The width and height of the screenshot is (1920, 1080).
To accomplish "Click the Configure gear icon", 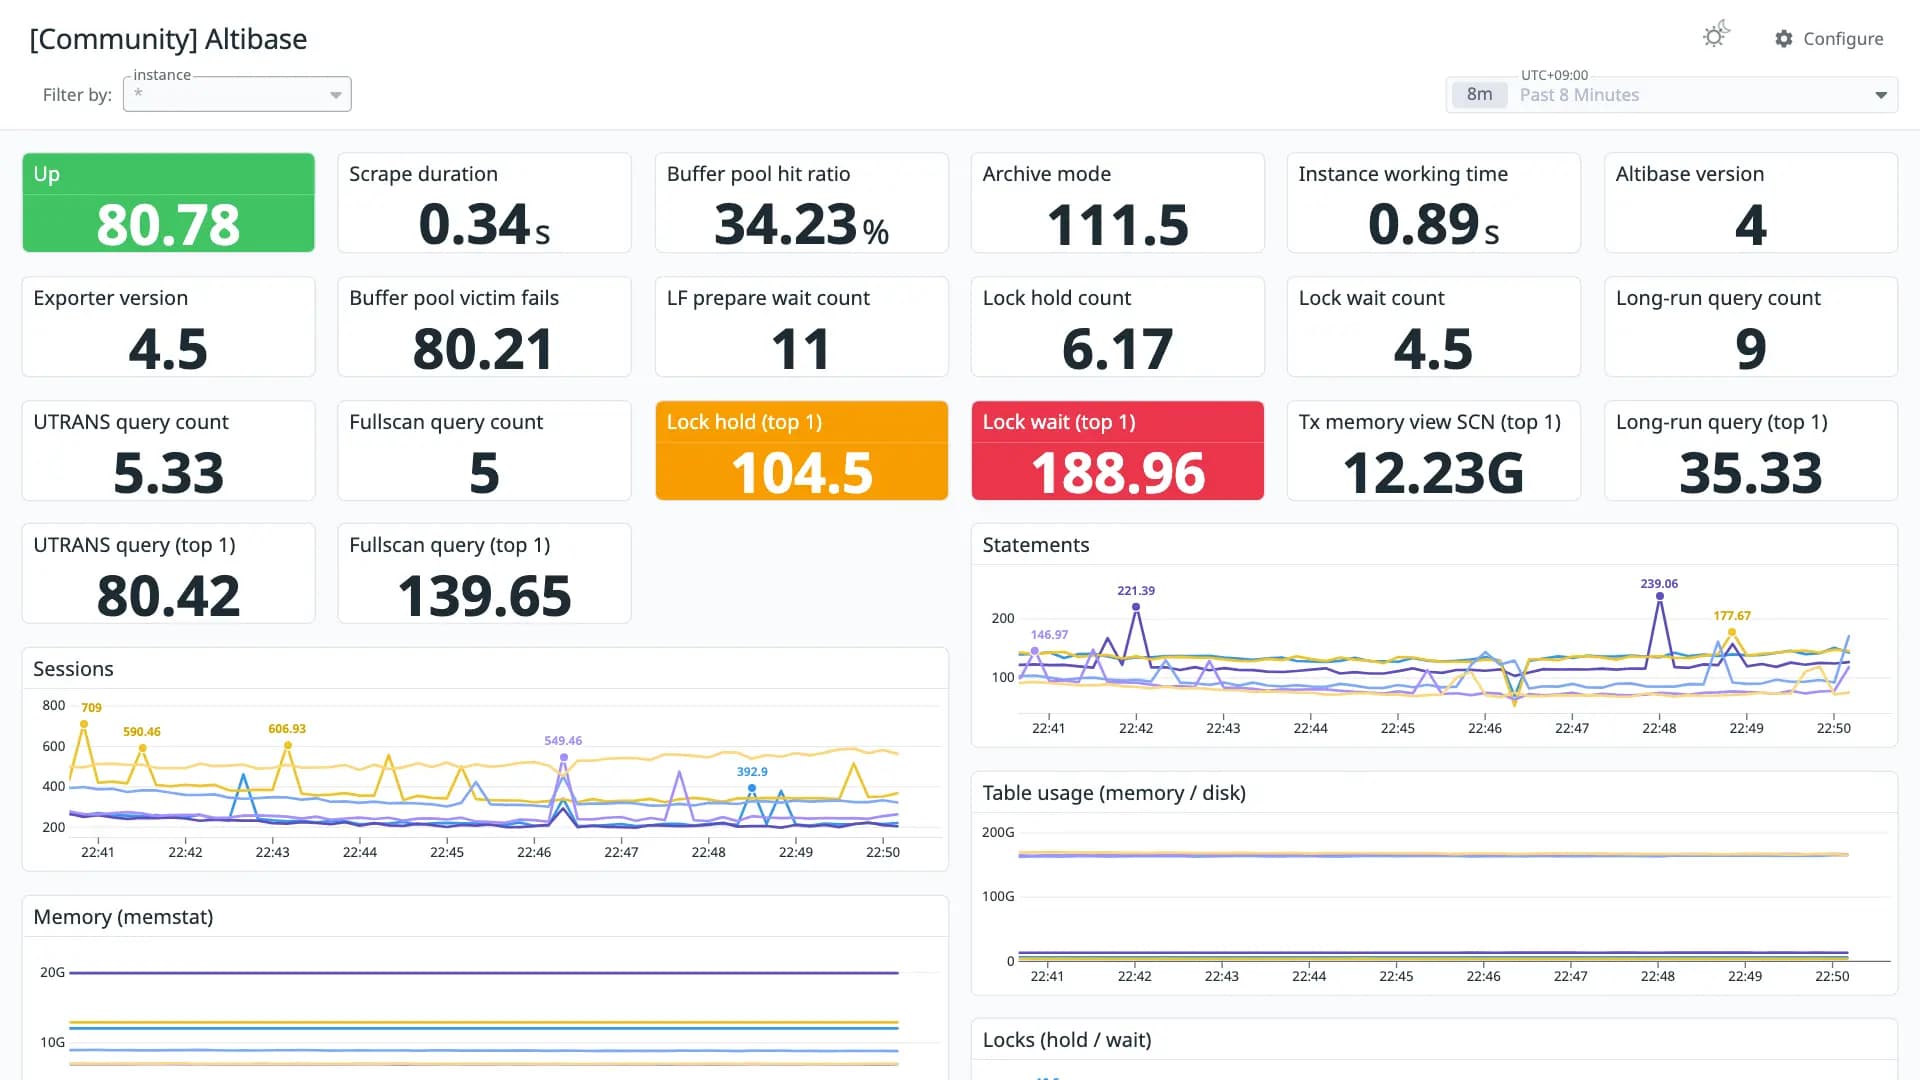I will (1784, 39).
